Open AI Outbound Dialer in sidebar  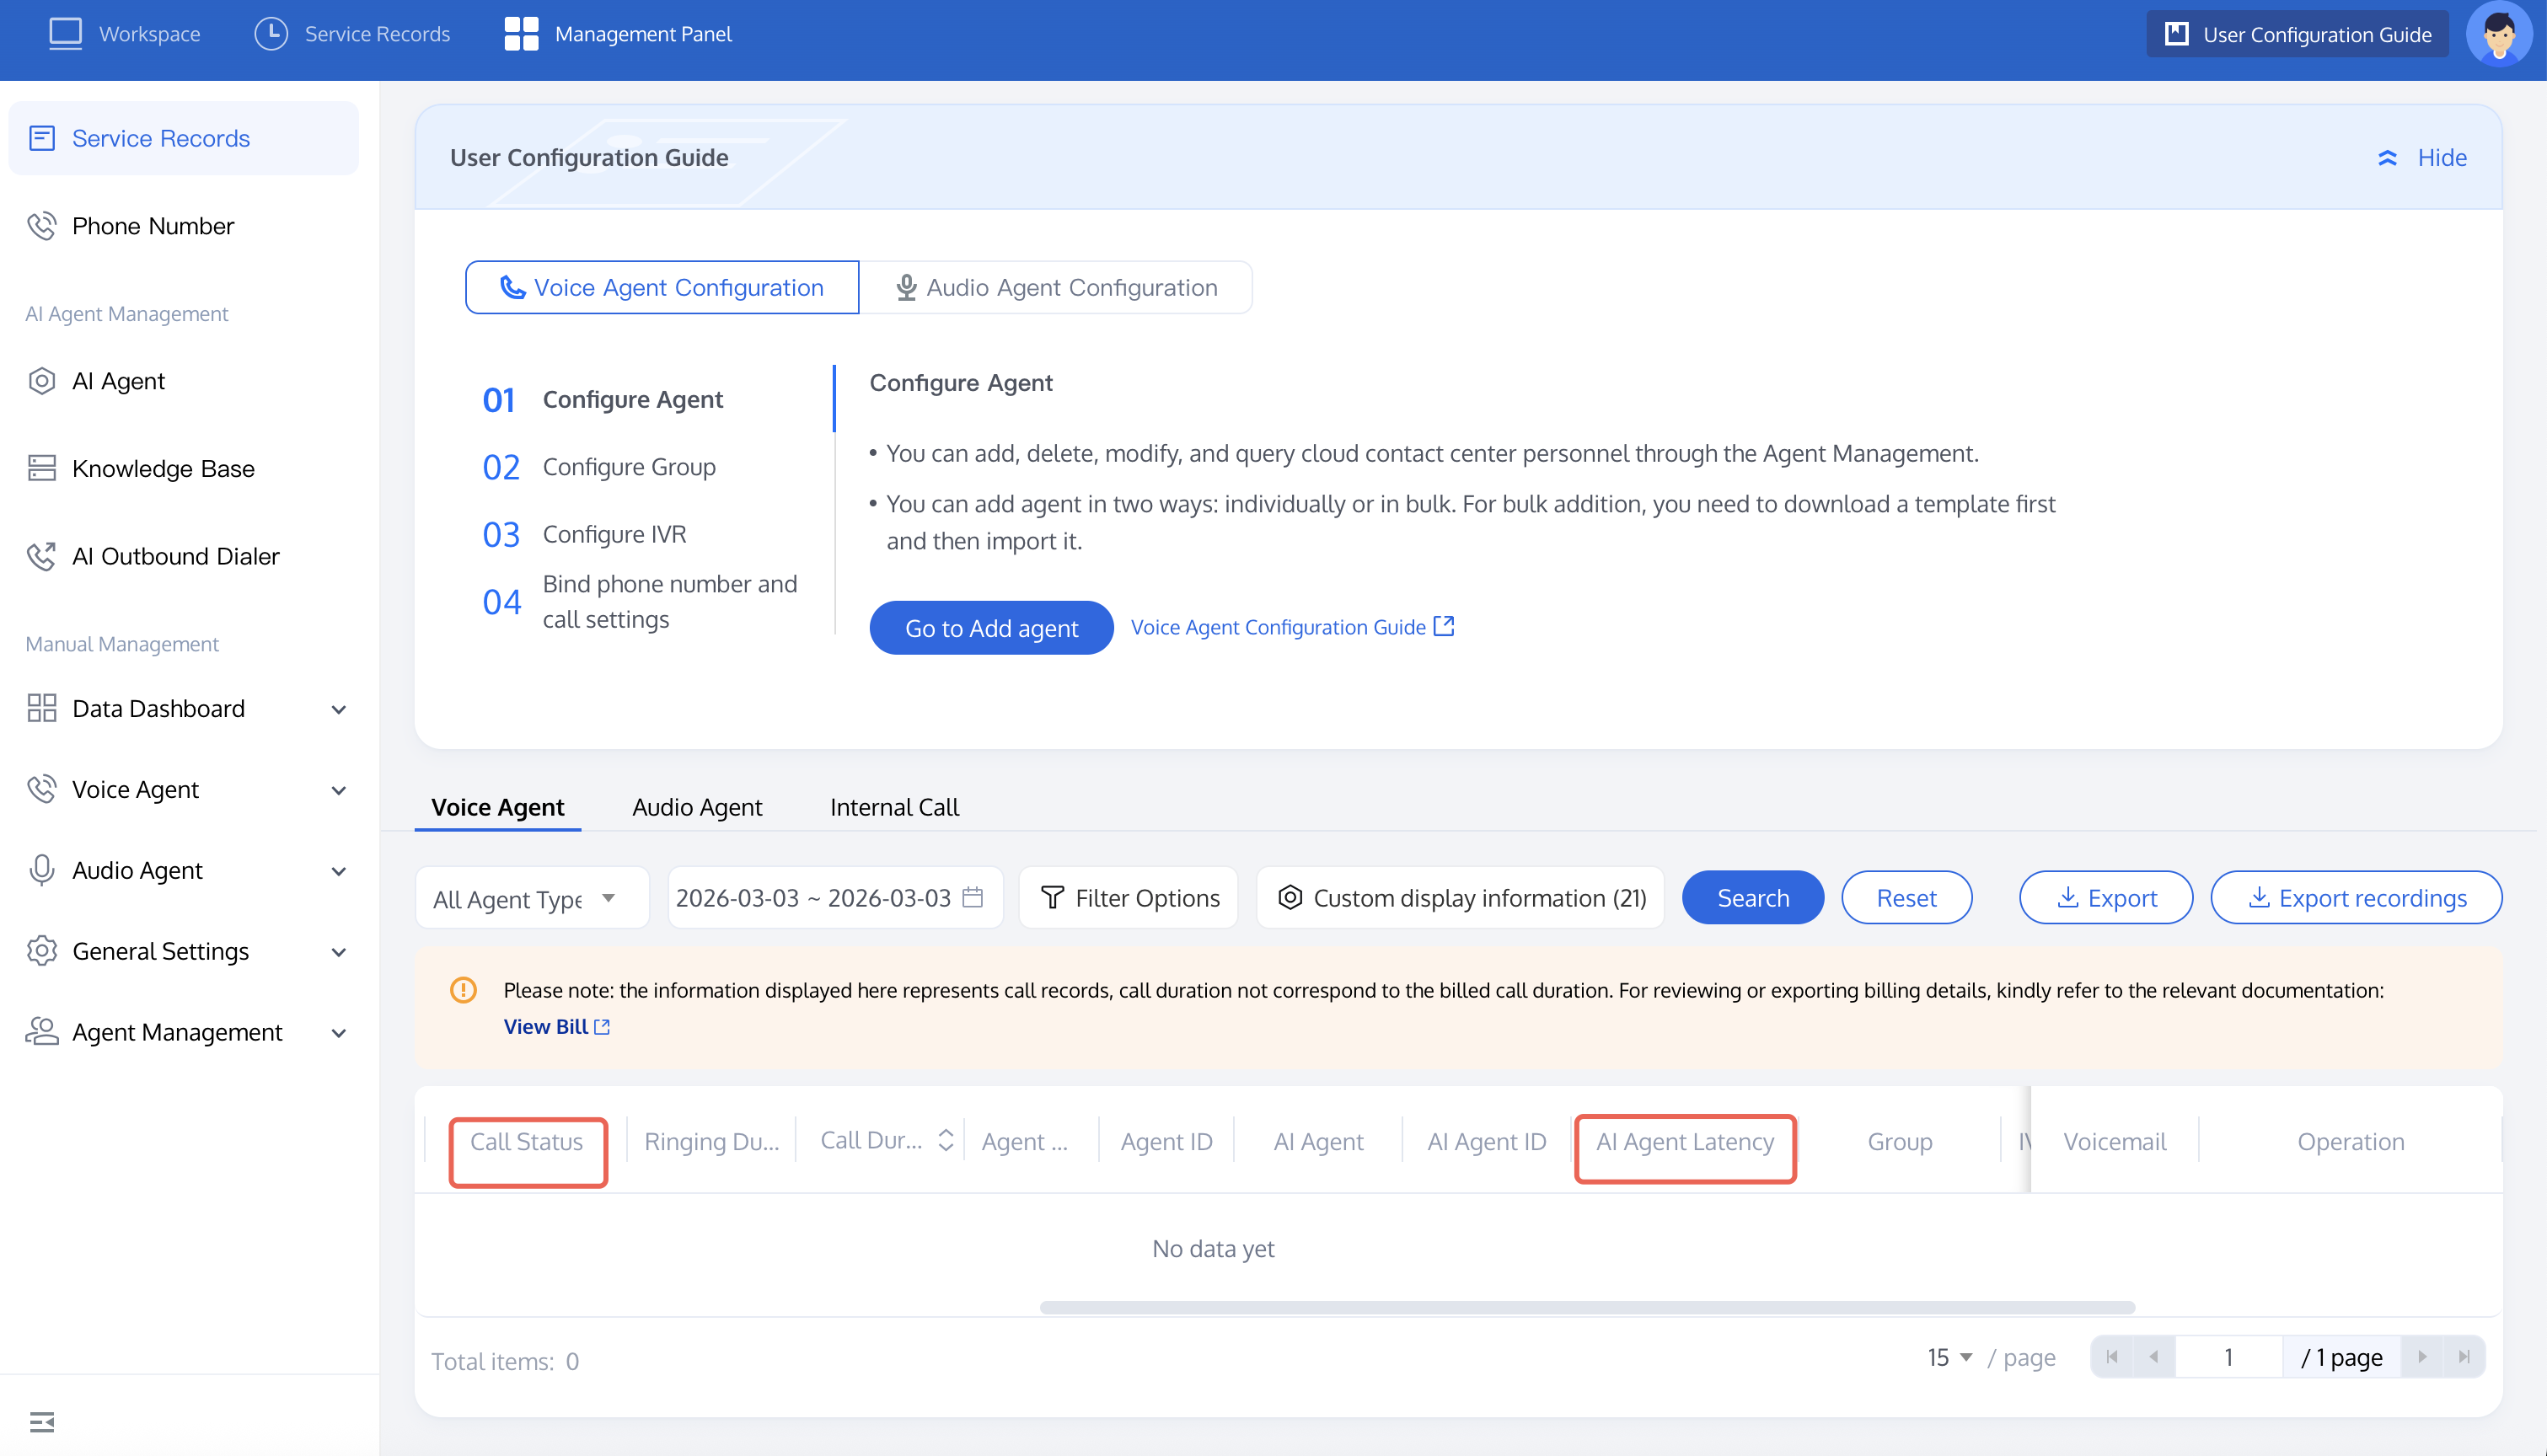[175, 556]
